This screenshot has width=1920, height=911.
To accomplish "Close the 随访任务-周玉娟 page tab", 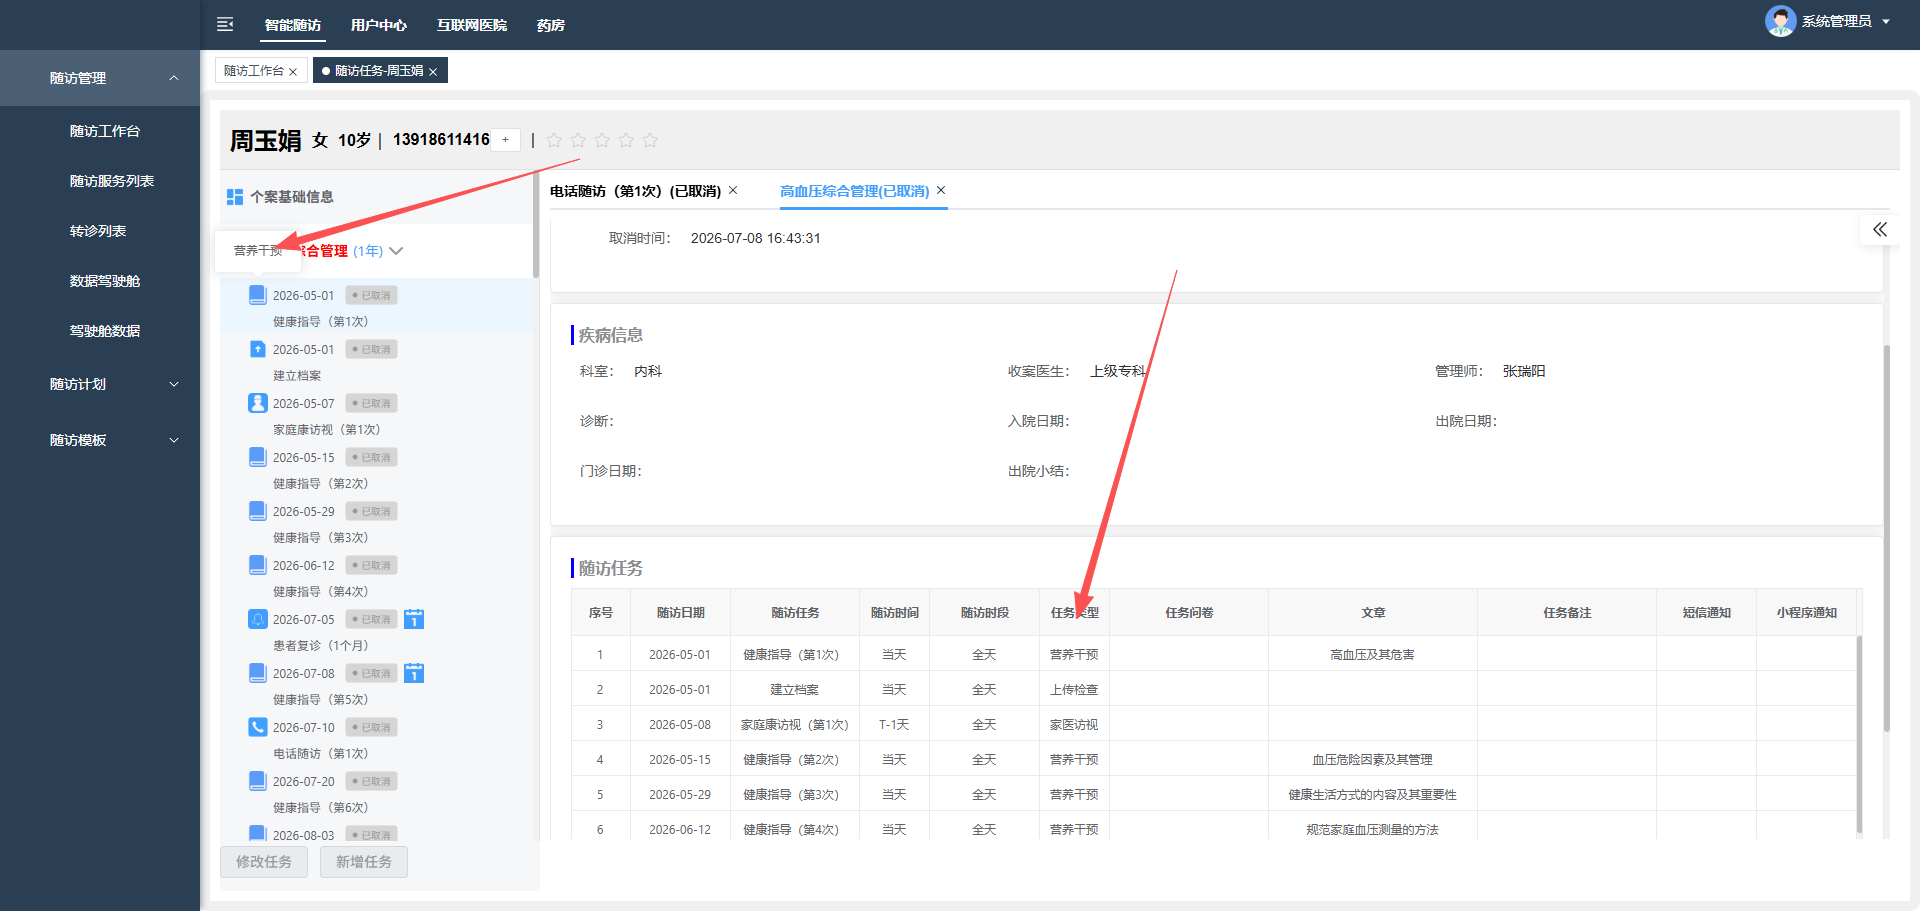I will 433,72.
